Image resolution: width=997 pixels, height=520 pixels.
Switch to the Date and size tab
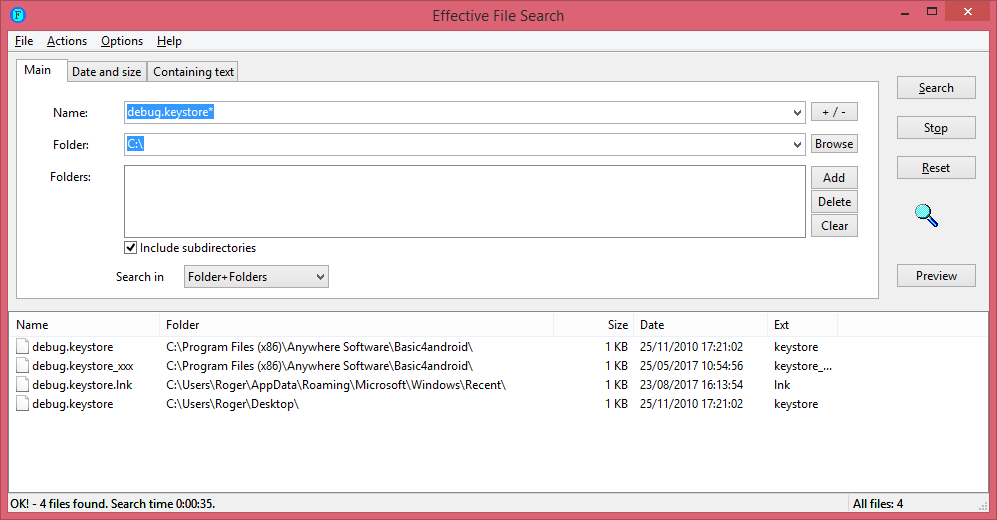pyautogui.click(x=106, y=72)
